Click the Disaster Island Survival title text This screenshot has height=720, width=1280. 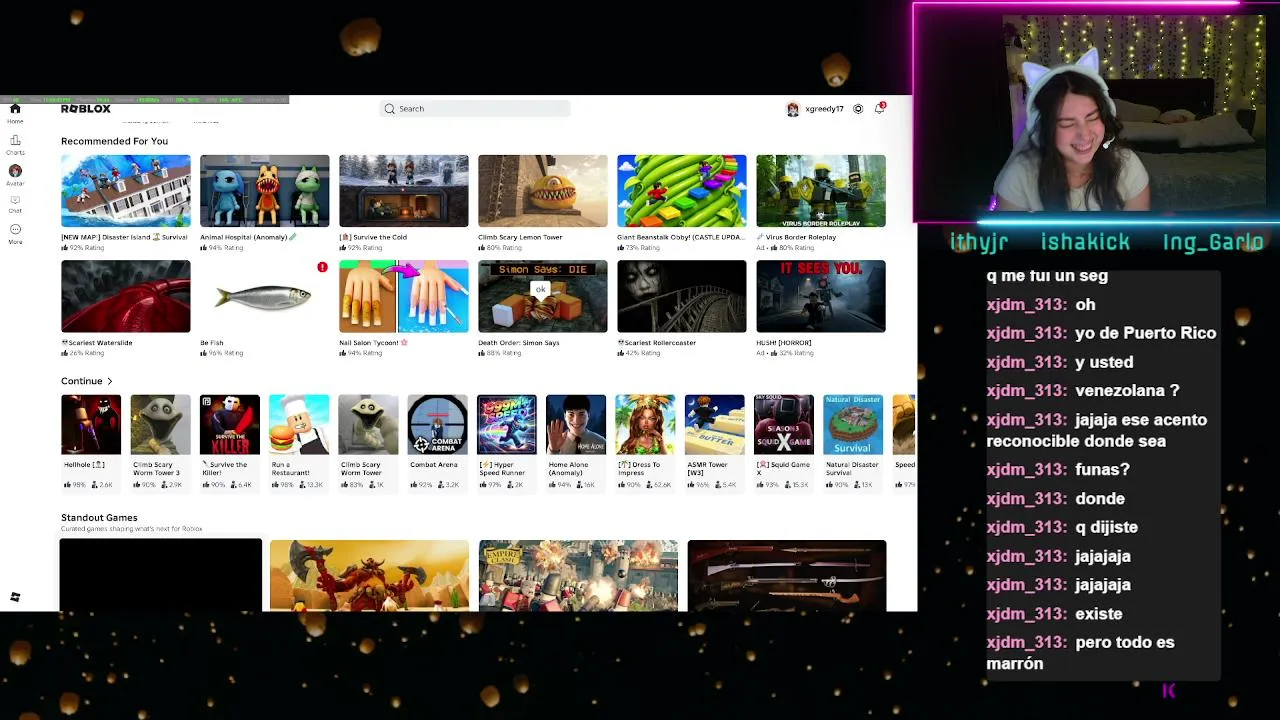124,237
